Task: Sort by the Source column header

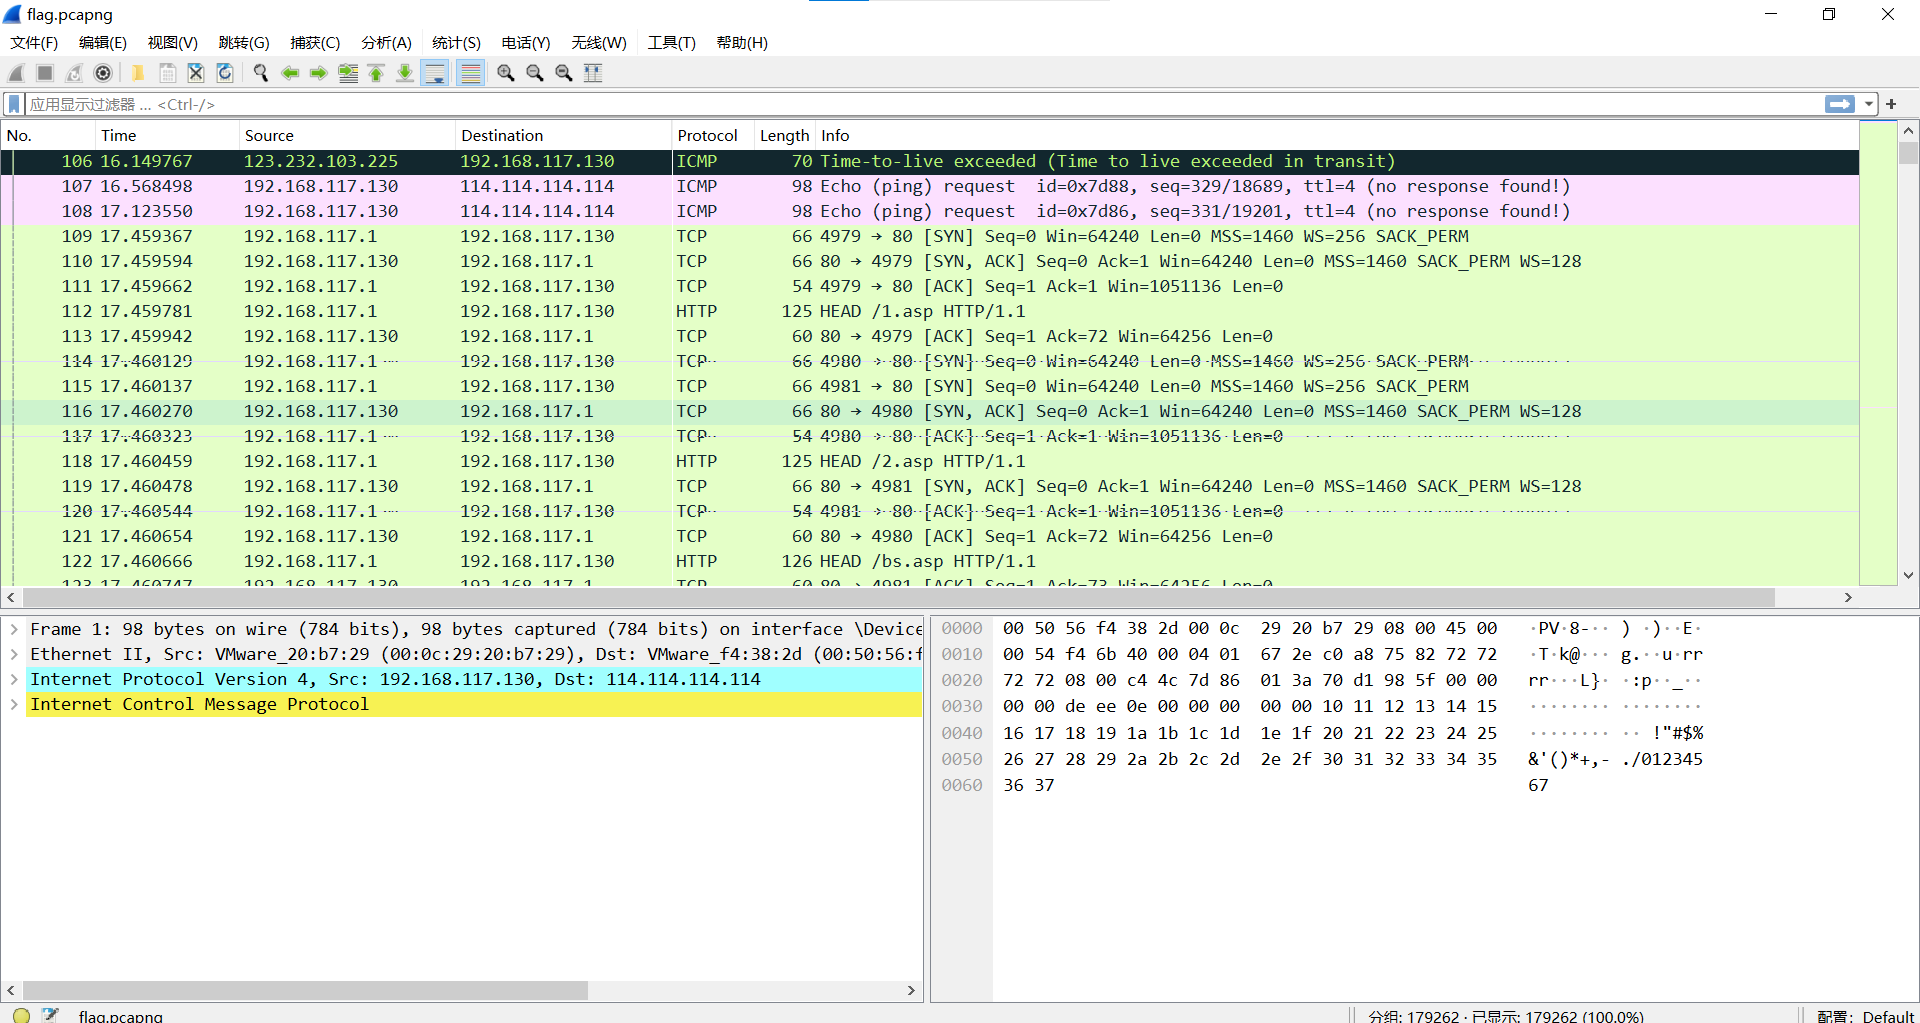Action: [348, 135]
